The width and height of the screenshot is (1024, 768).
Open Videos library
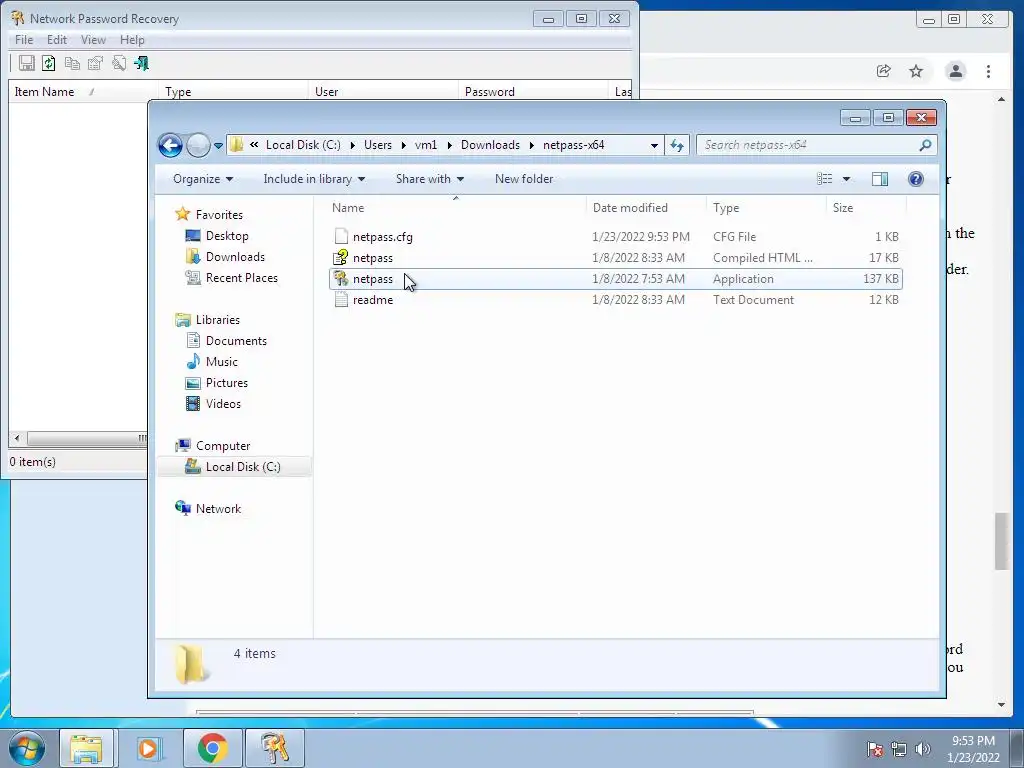coord(223,404)
